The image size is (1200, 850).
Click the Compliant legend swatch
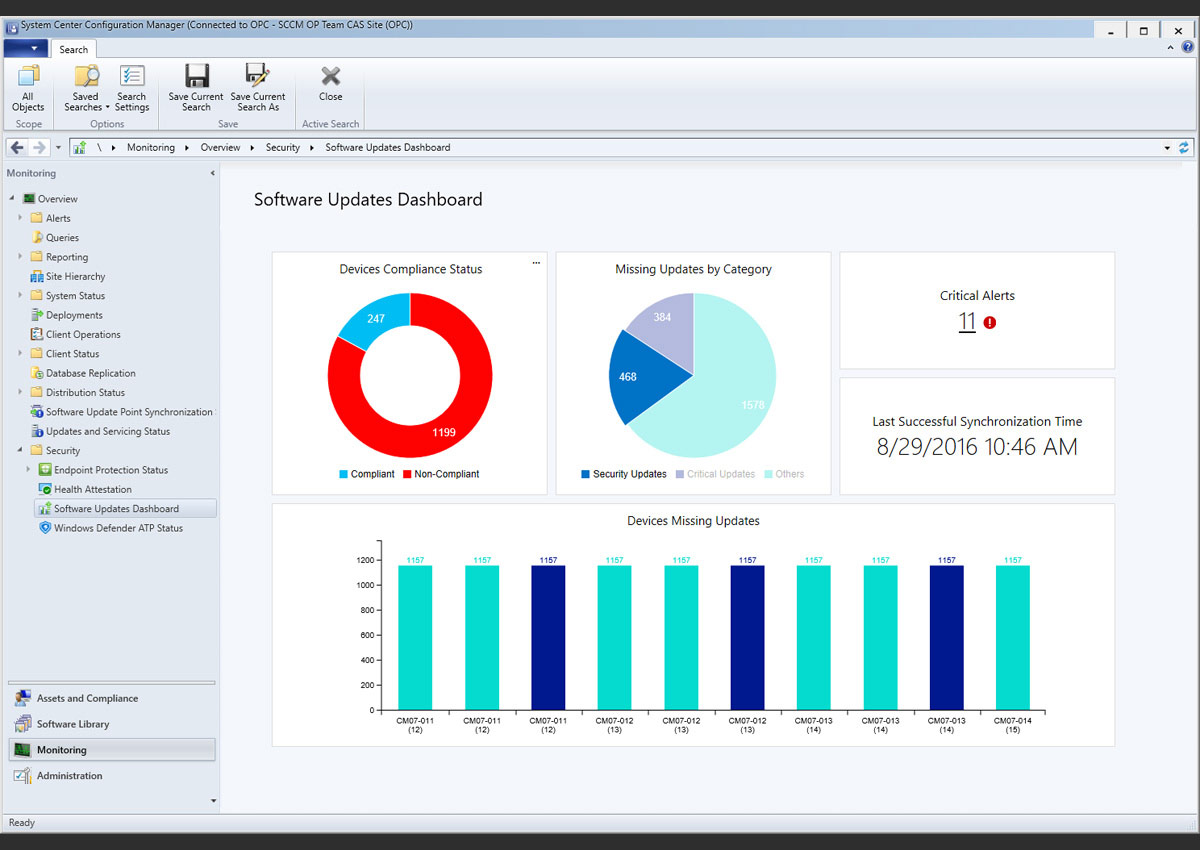click(343, 474)
